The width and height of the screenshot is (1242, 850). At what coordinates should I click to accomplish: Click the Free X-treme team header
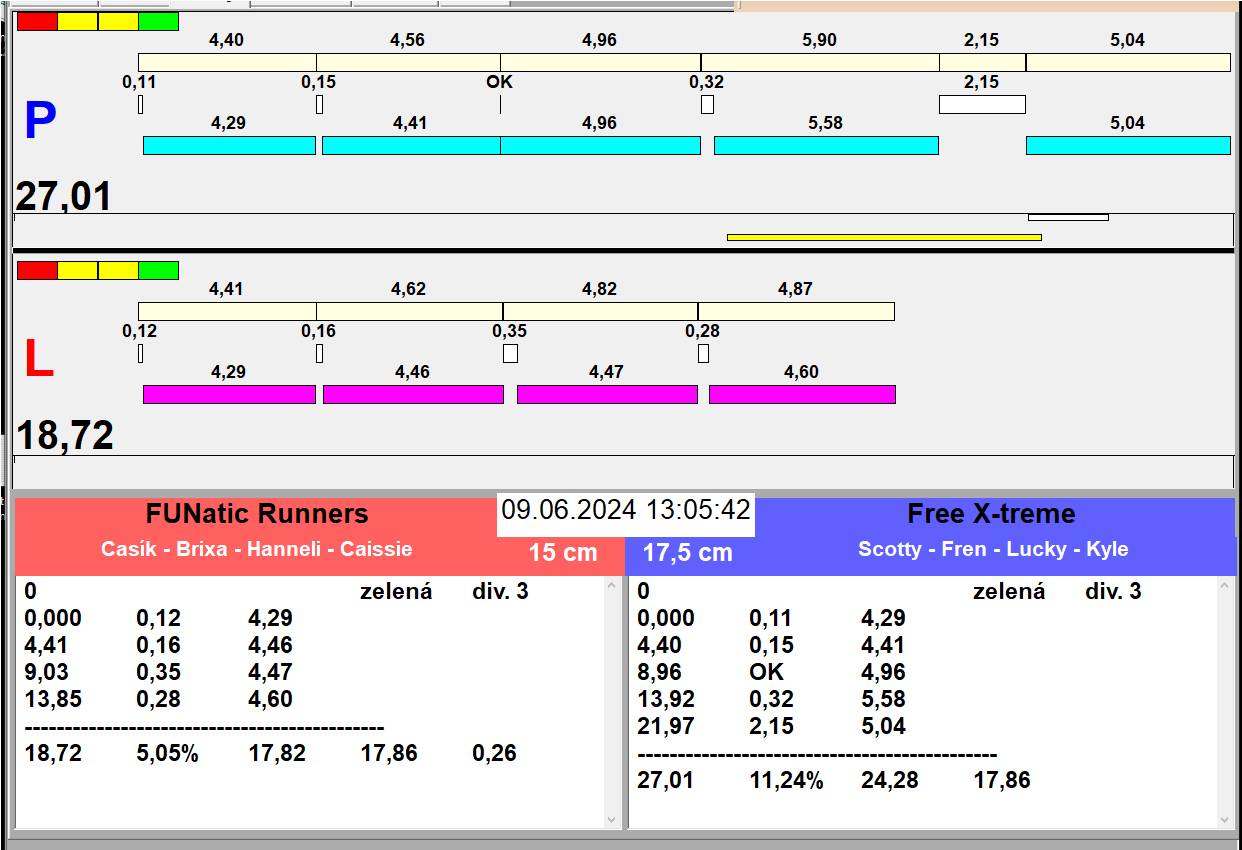[990, 514]
